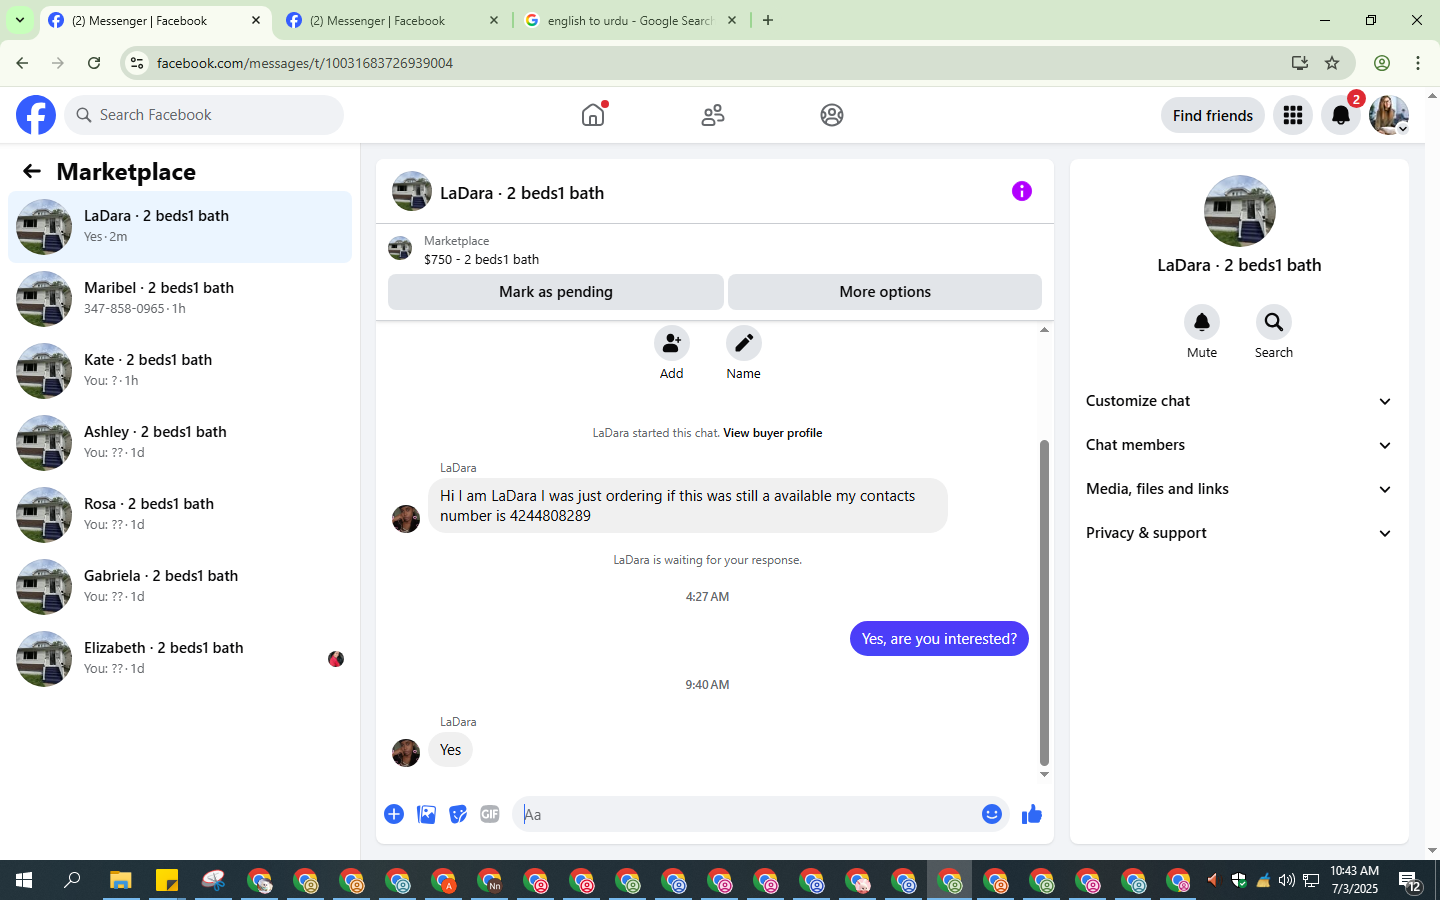Click the browser address bar URL

305,63
